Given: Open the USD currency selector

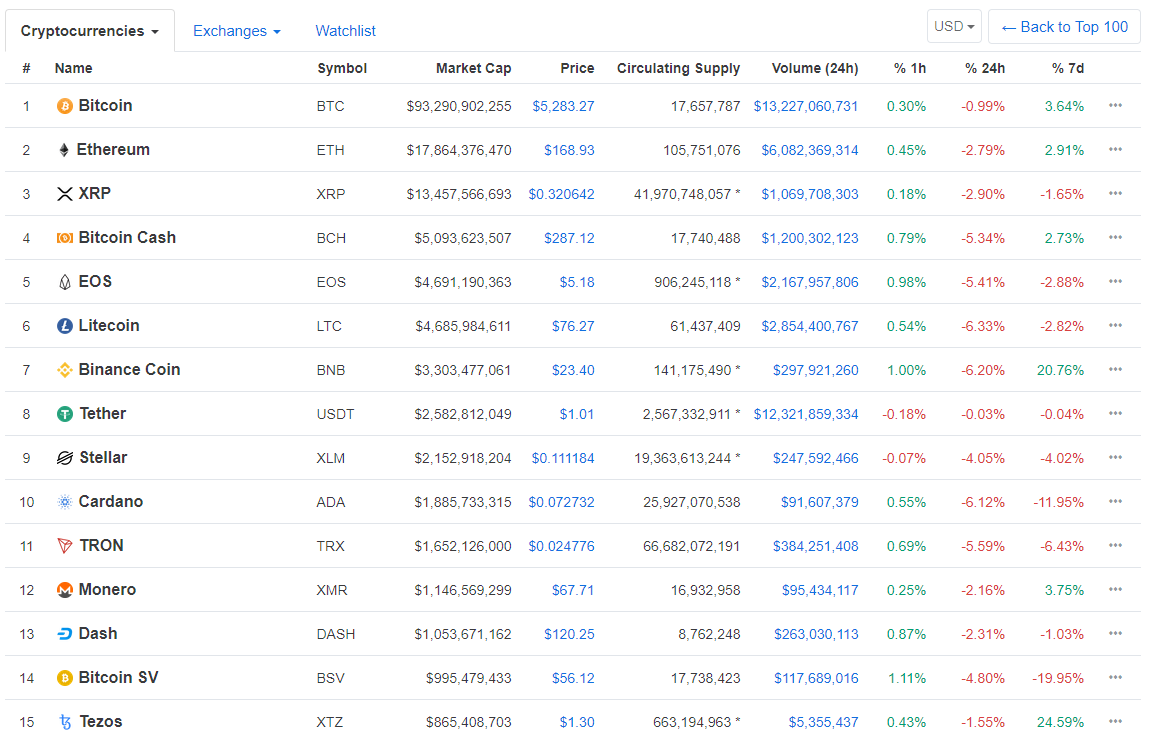Looking at the screenshot, I should coord(953,26).
